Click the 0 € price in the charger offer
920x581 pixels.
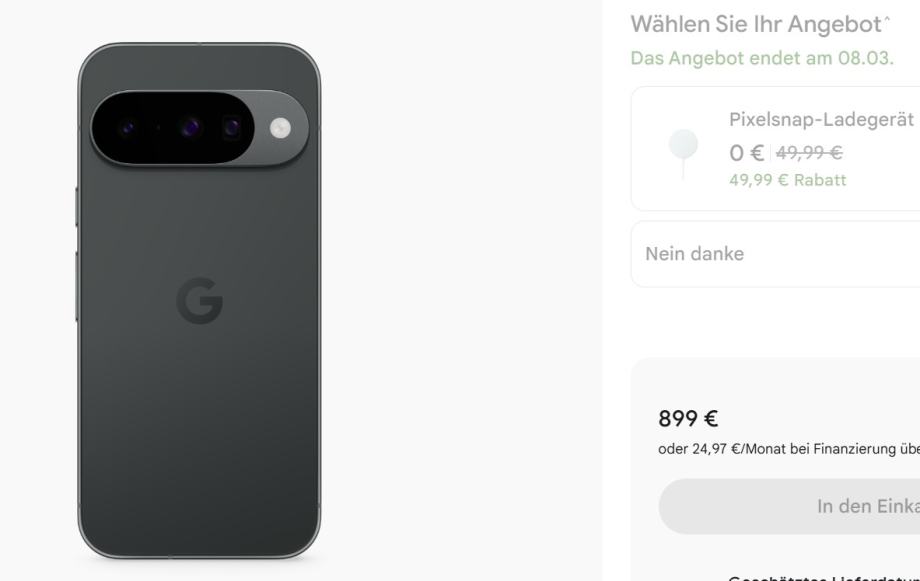click(746, 153)
